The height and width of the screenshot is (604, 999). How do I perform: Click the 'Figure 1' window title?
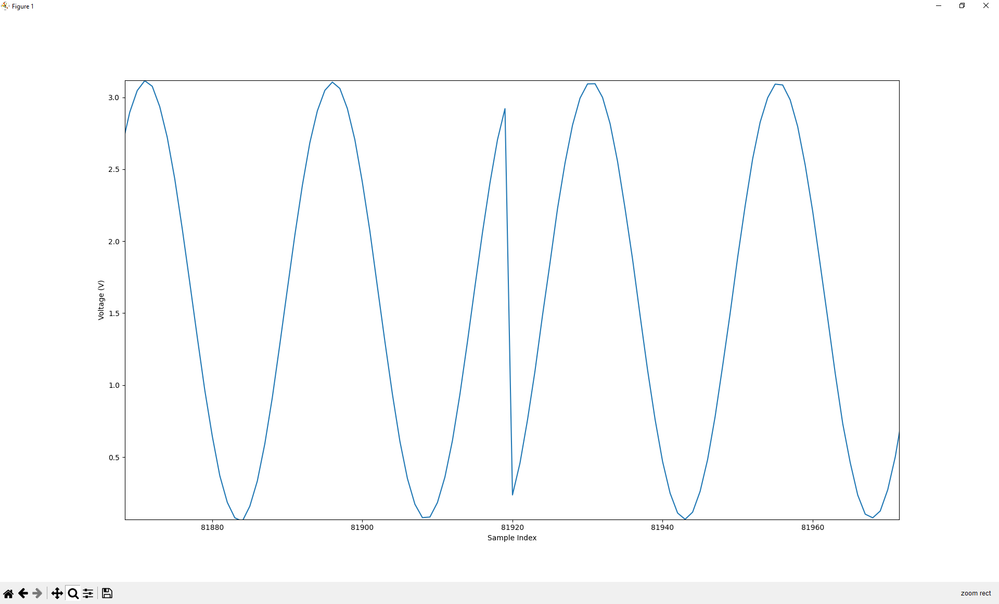coord(23,6)
